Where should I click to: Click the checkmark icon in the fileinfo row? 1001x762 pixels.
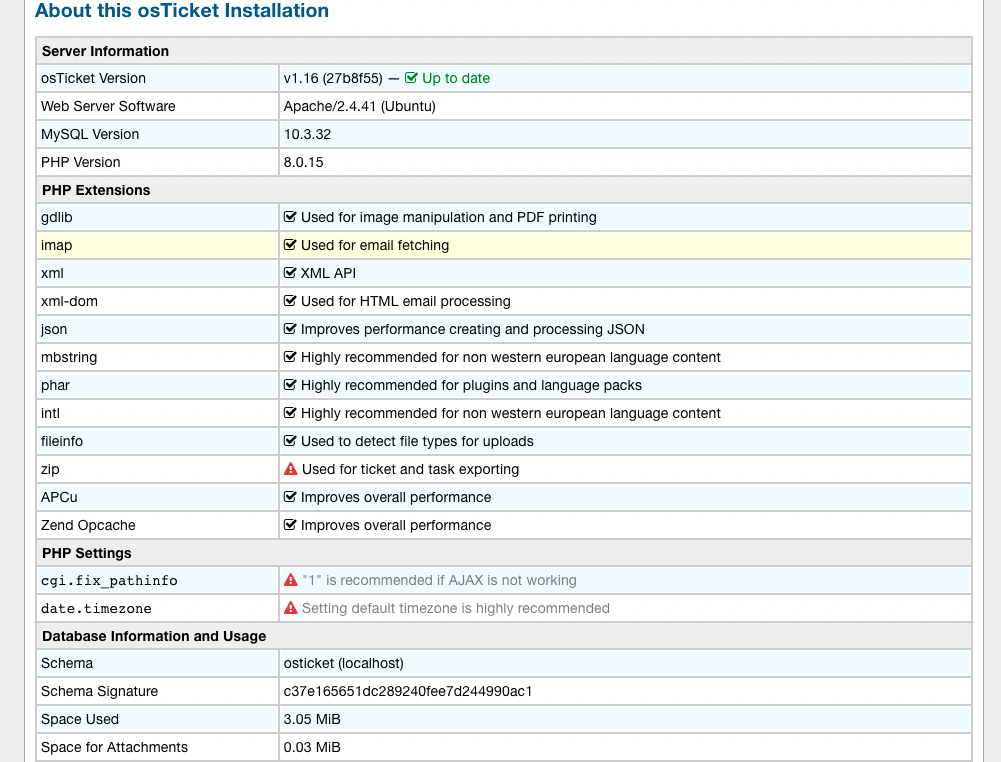[290, 442]
